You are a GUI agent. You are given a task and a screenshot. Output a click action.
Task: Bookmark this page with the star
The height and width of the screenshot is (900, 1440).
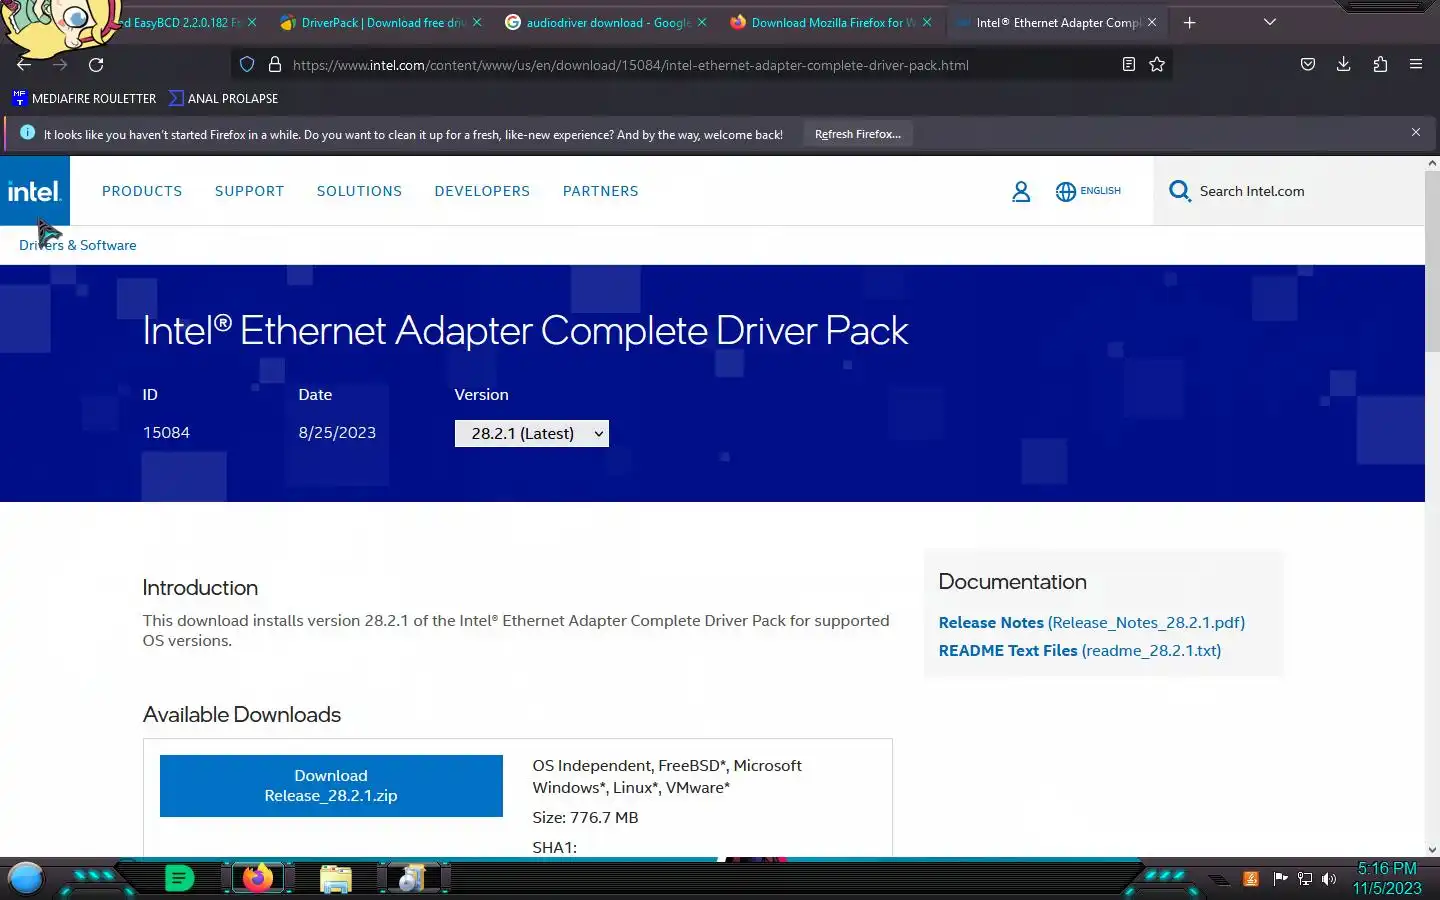[x=1157, y=65]
